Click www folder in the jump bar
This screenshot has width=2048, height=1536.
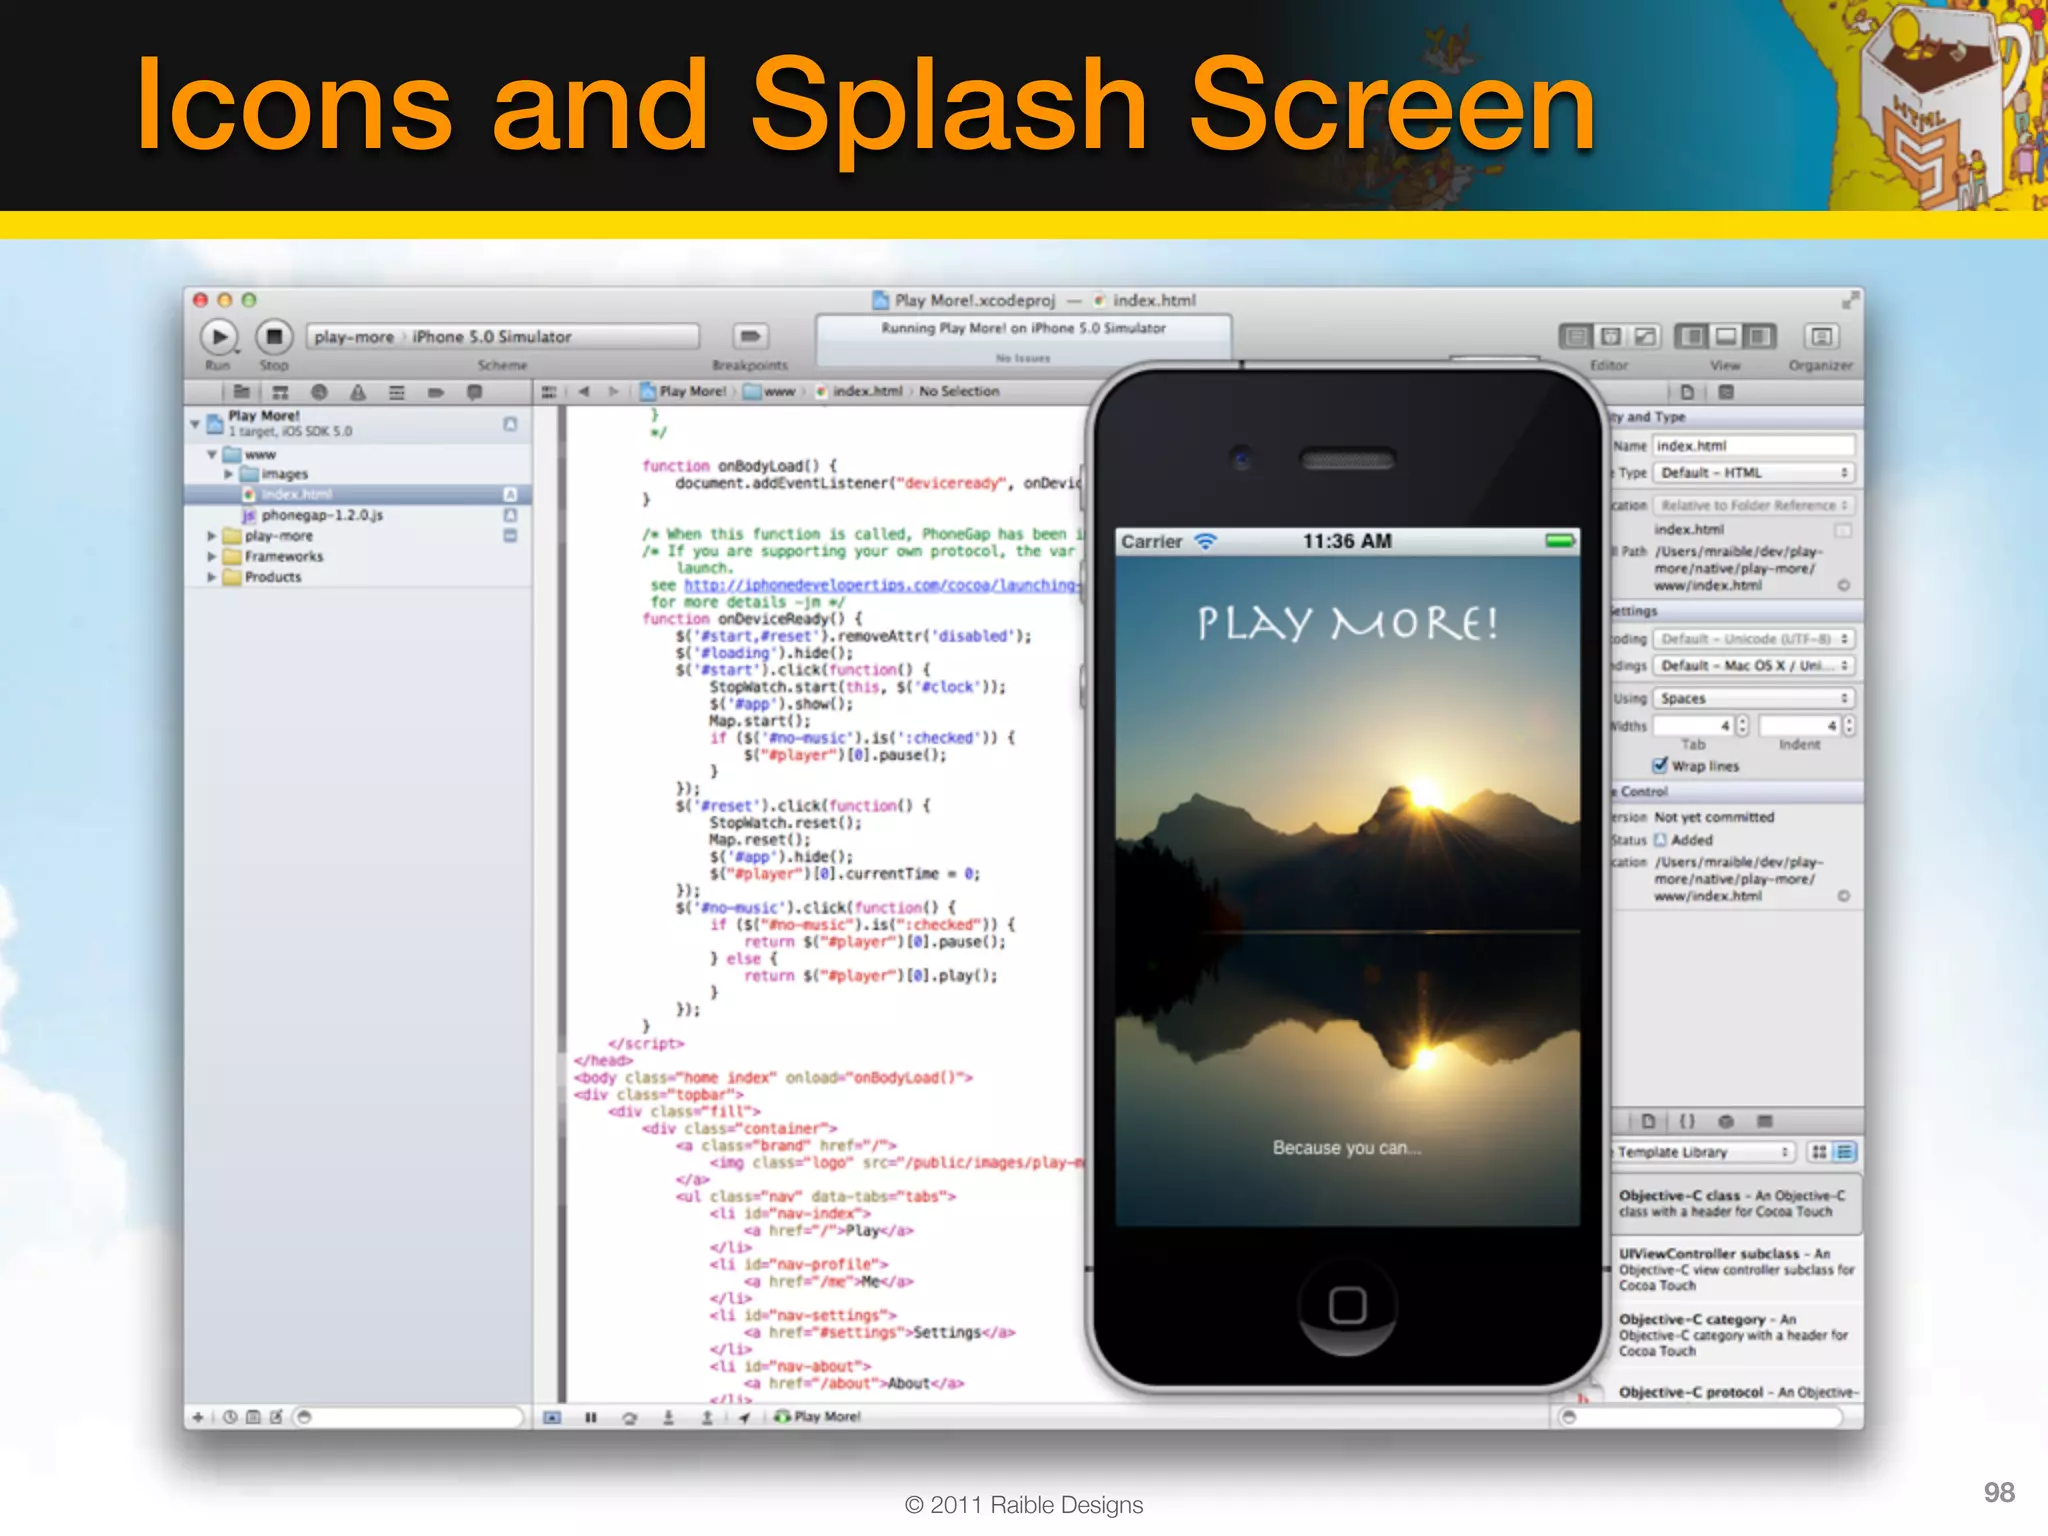[x=771, y=392]
